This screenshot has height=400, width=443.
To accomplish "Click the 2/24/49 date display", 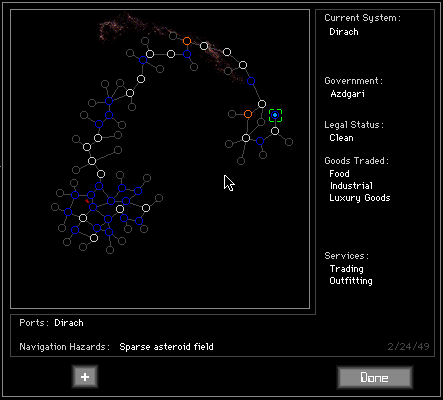I will (408, 347).
